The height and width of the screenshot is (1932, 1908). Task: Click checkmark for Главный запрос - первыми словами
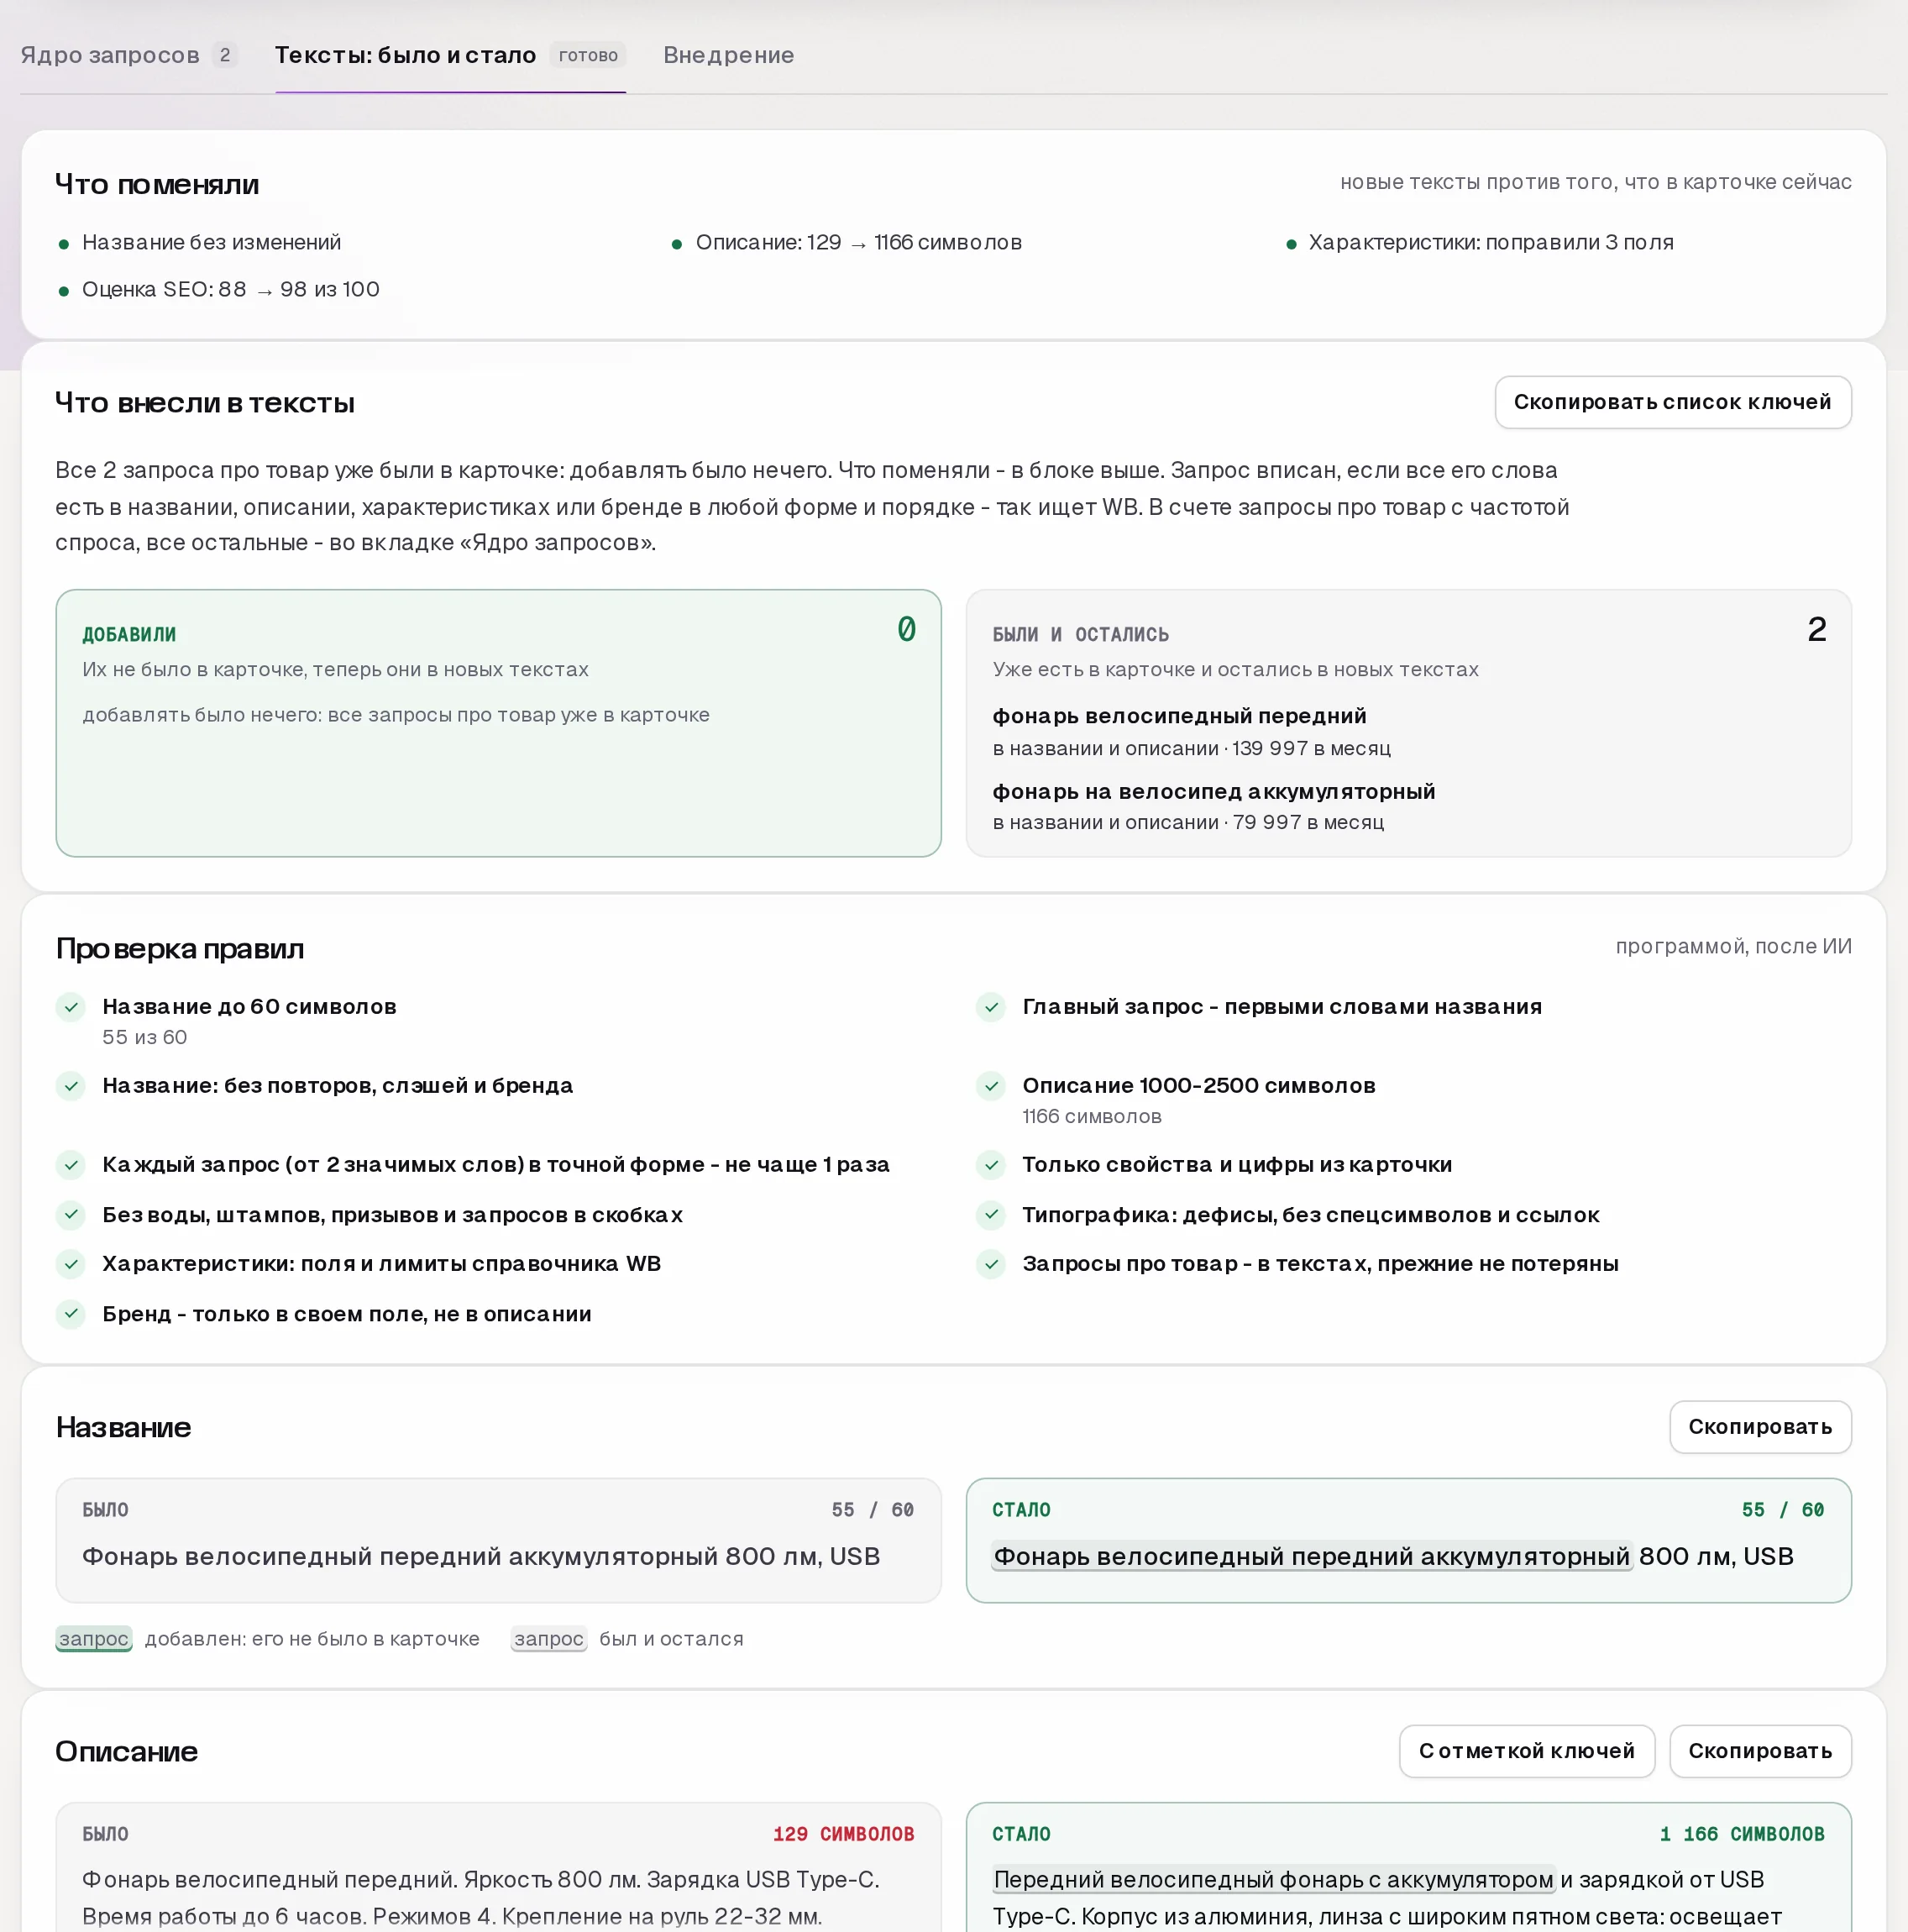click(991, 1007)
